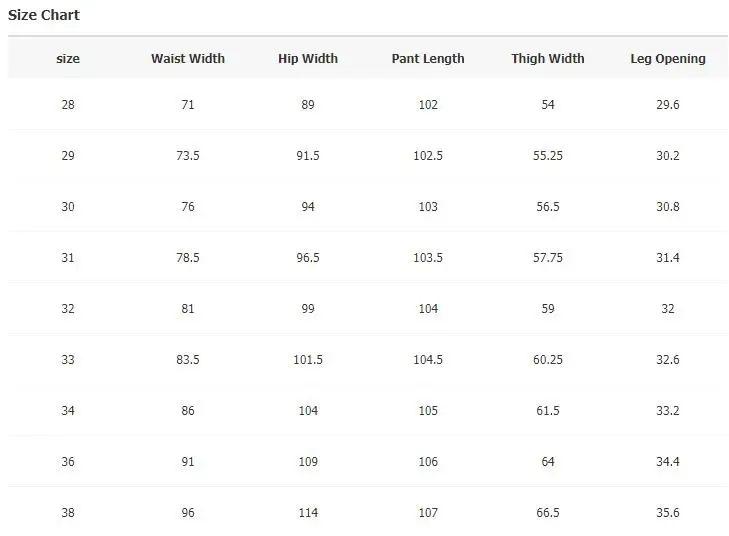Click waist width value 86
Viewport: 729px width, 536px height.
[188, 410]
